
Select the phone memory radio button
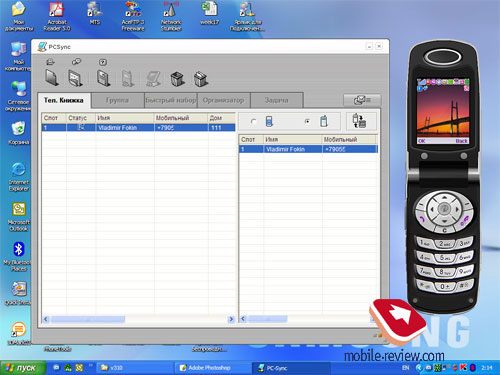point(307,121)
